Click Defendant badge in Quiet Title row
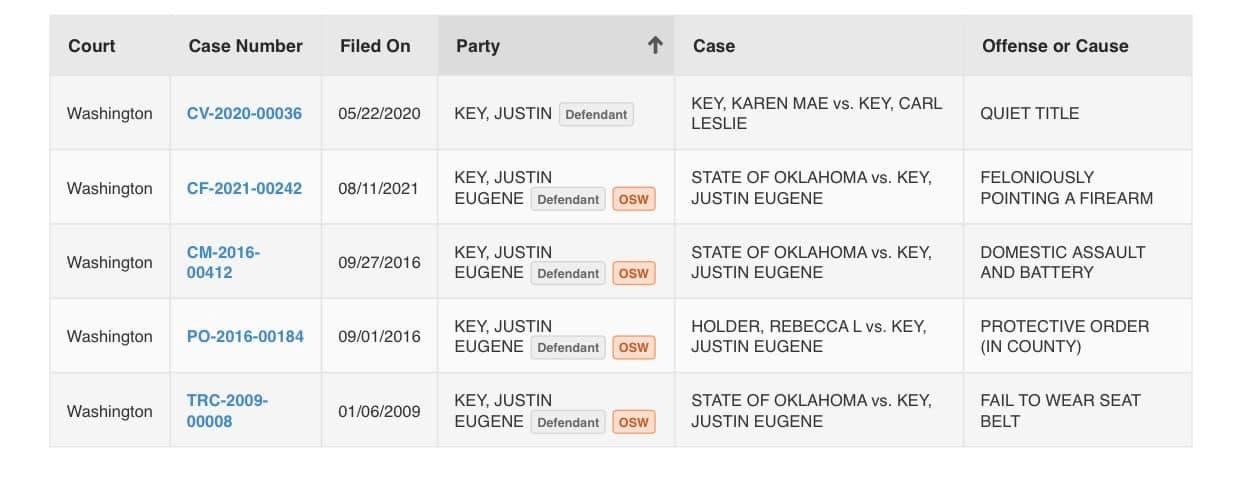 coord(596,114)
